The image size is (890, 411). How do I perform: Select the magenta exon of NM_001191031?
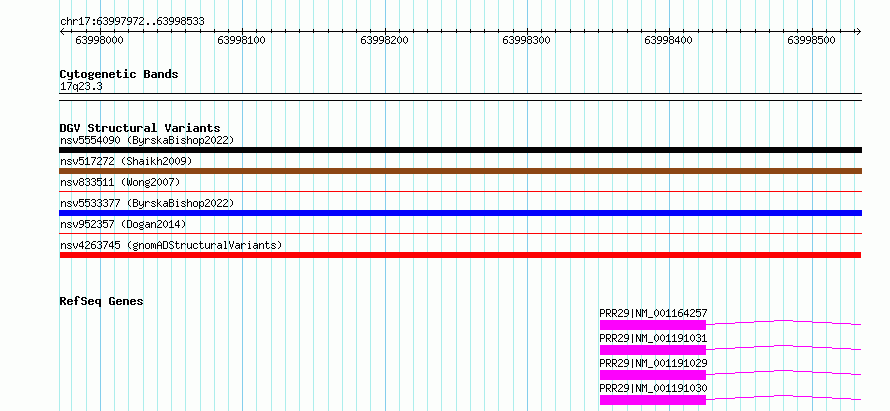[653, 350]
